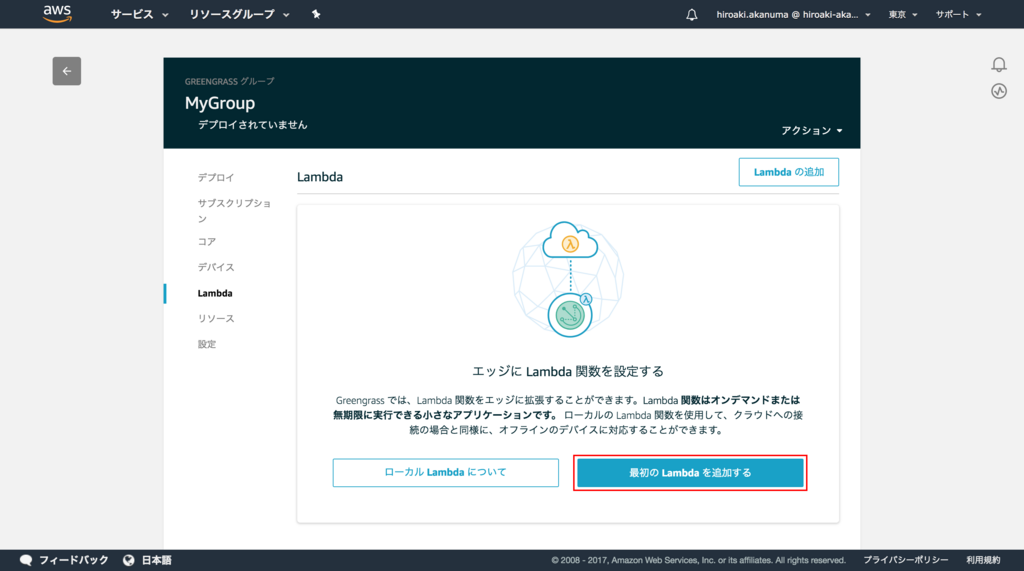This screenshot has width=1024, height=571.
Task: Click the フィードバック link in footer
Action: 74,560
